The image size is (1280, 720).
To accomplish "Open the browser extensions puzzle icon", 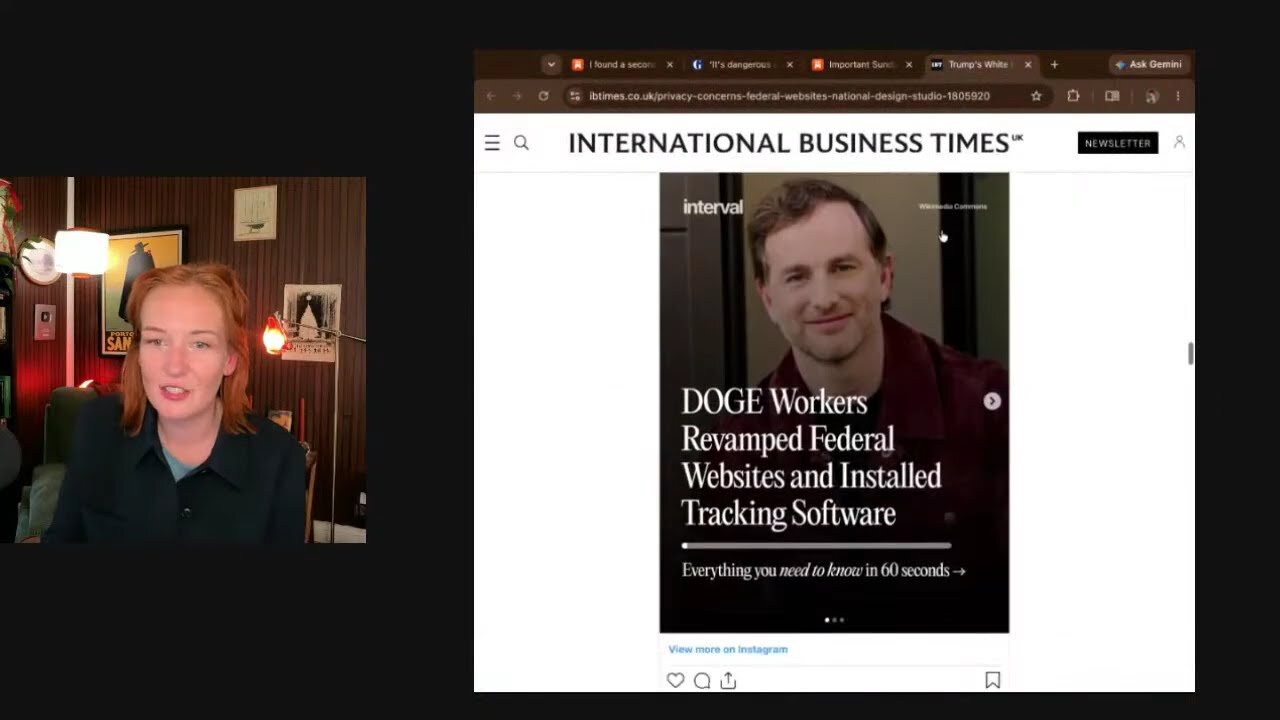I will click(1073, 96).
